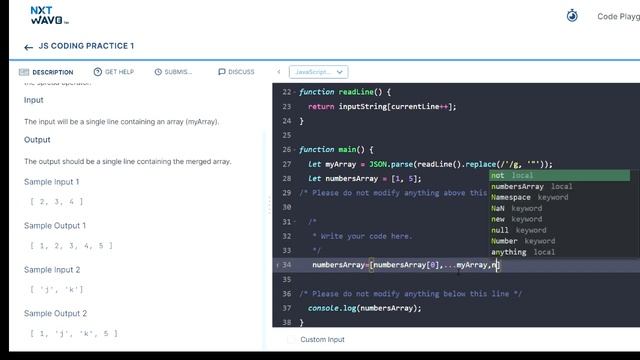Open the JavaScript language dropdown

coord(318,72)
